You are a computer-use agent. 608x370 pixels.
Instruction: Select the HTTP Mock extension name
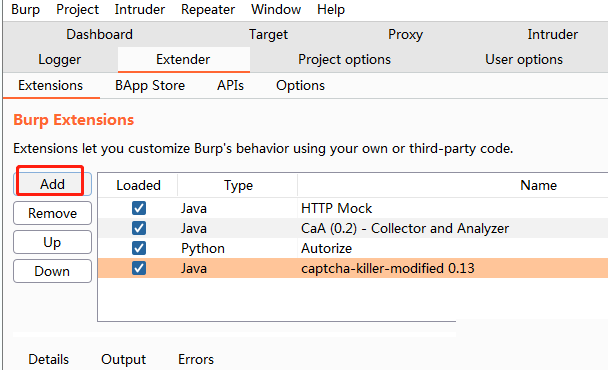(x=337, y=208)
